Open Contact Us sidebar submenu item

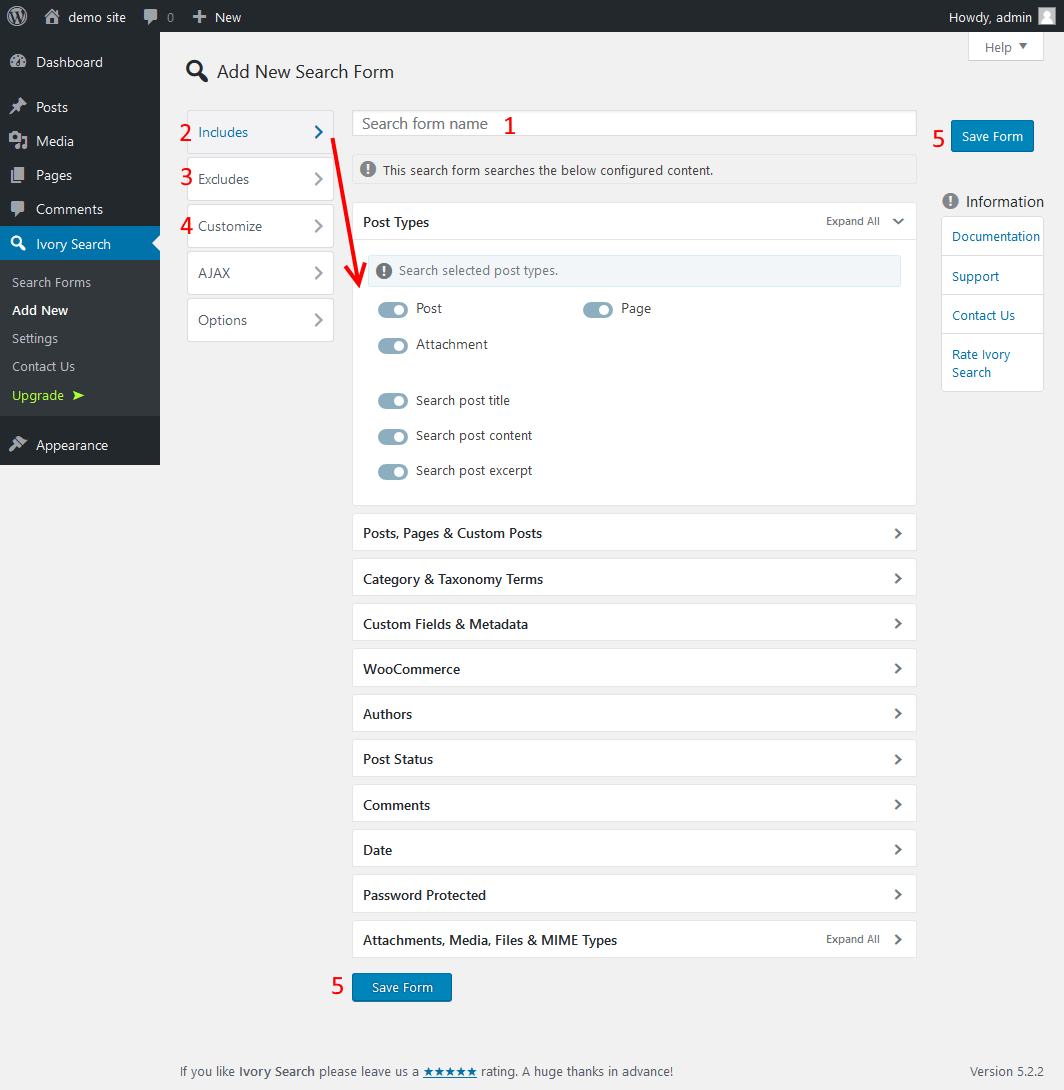(43, 366)
